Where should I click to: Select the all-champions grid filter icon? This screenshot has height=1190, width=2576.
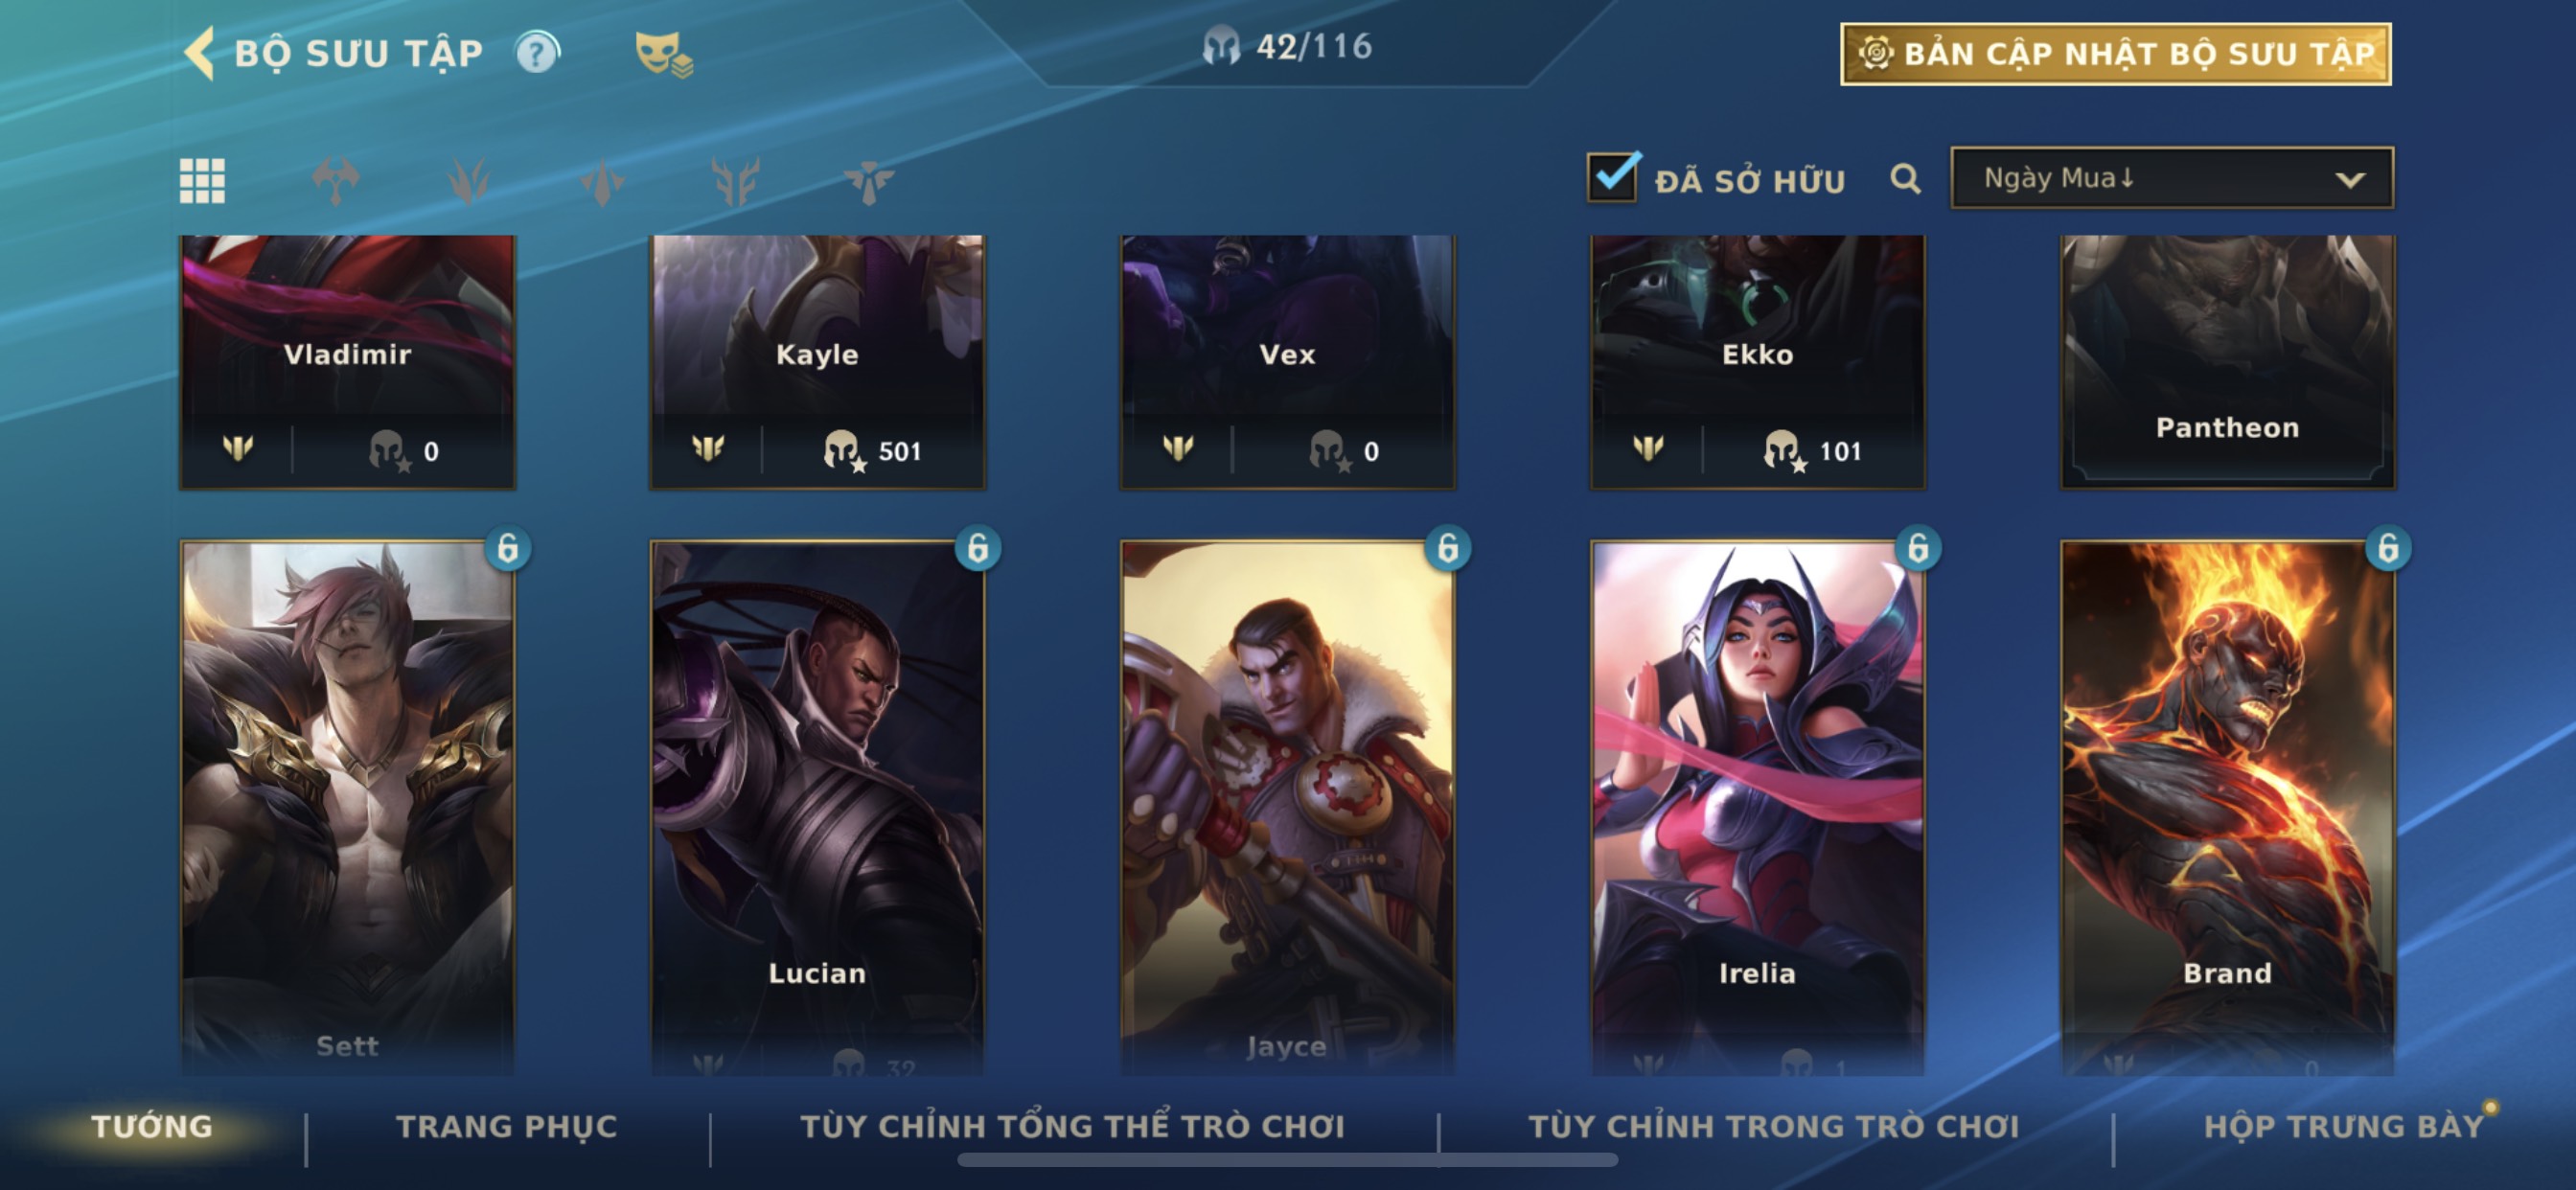[202, 181]
